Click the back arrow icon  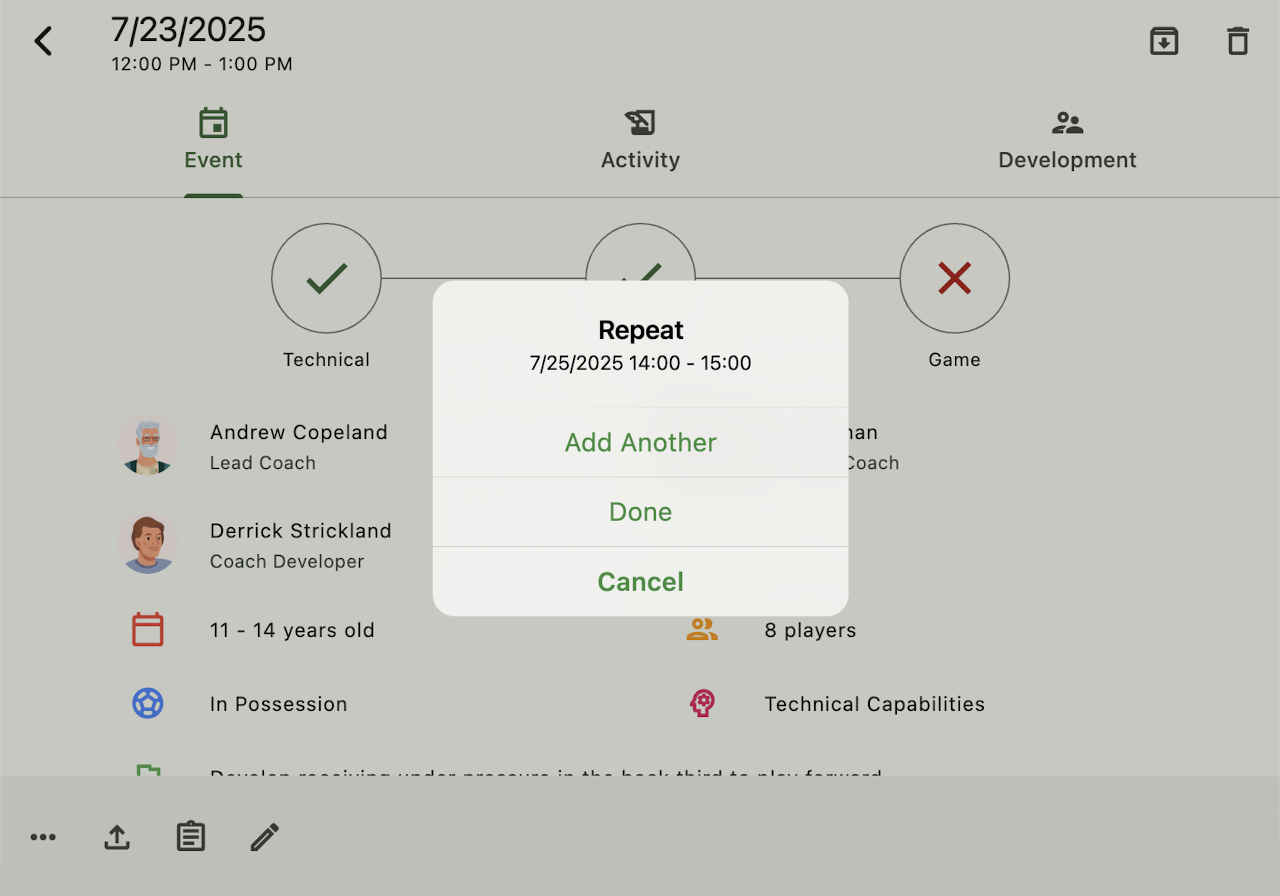click(43, 41)
